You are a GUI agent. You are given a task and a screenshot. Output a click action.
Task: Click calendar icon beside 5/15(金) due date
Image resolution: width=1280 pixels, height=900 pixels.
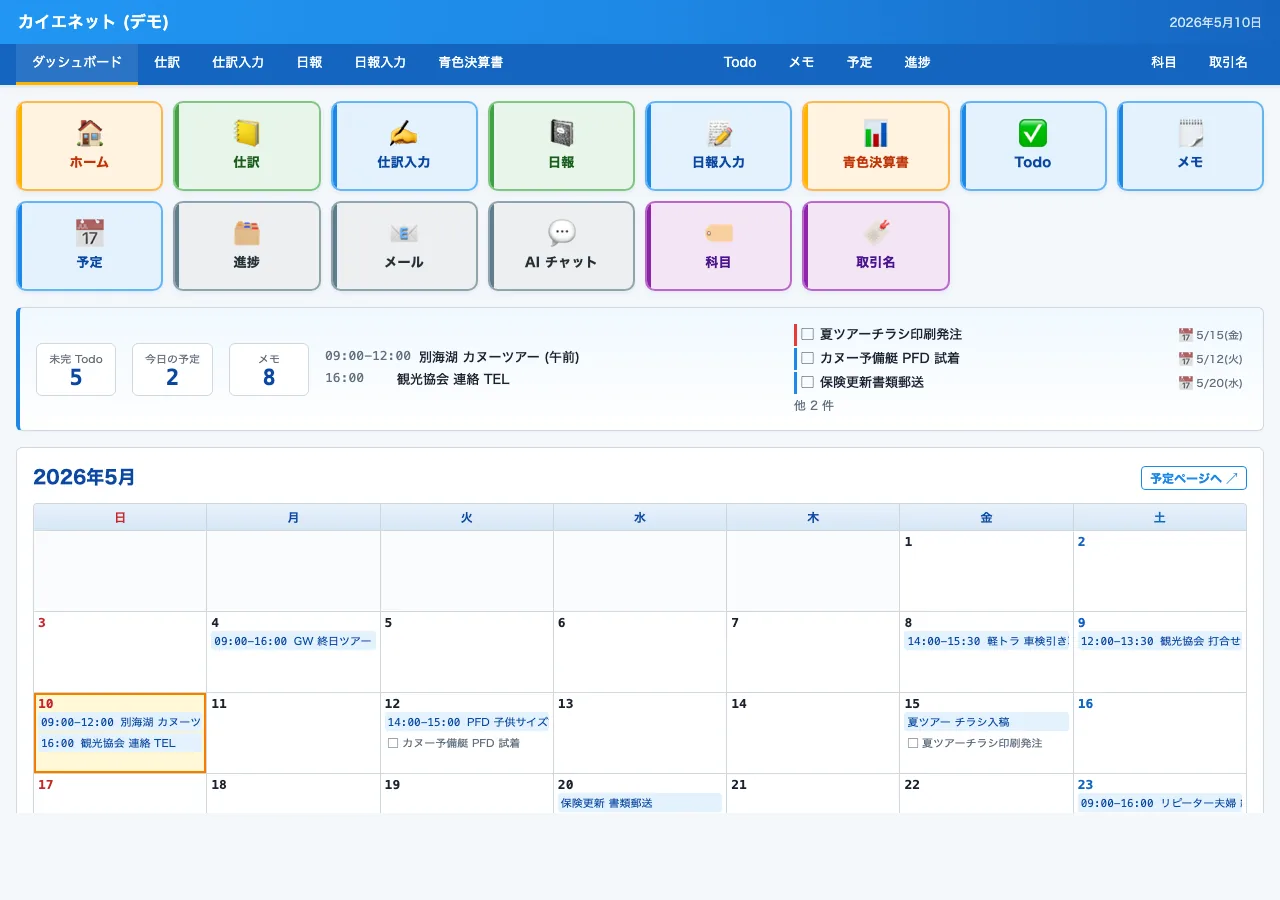click(1186, 335)
